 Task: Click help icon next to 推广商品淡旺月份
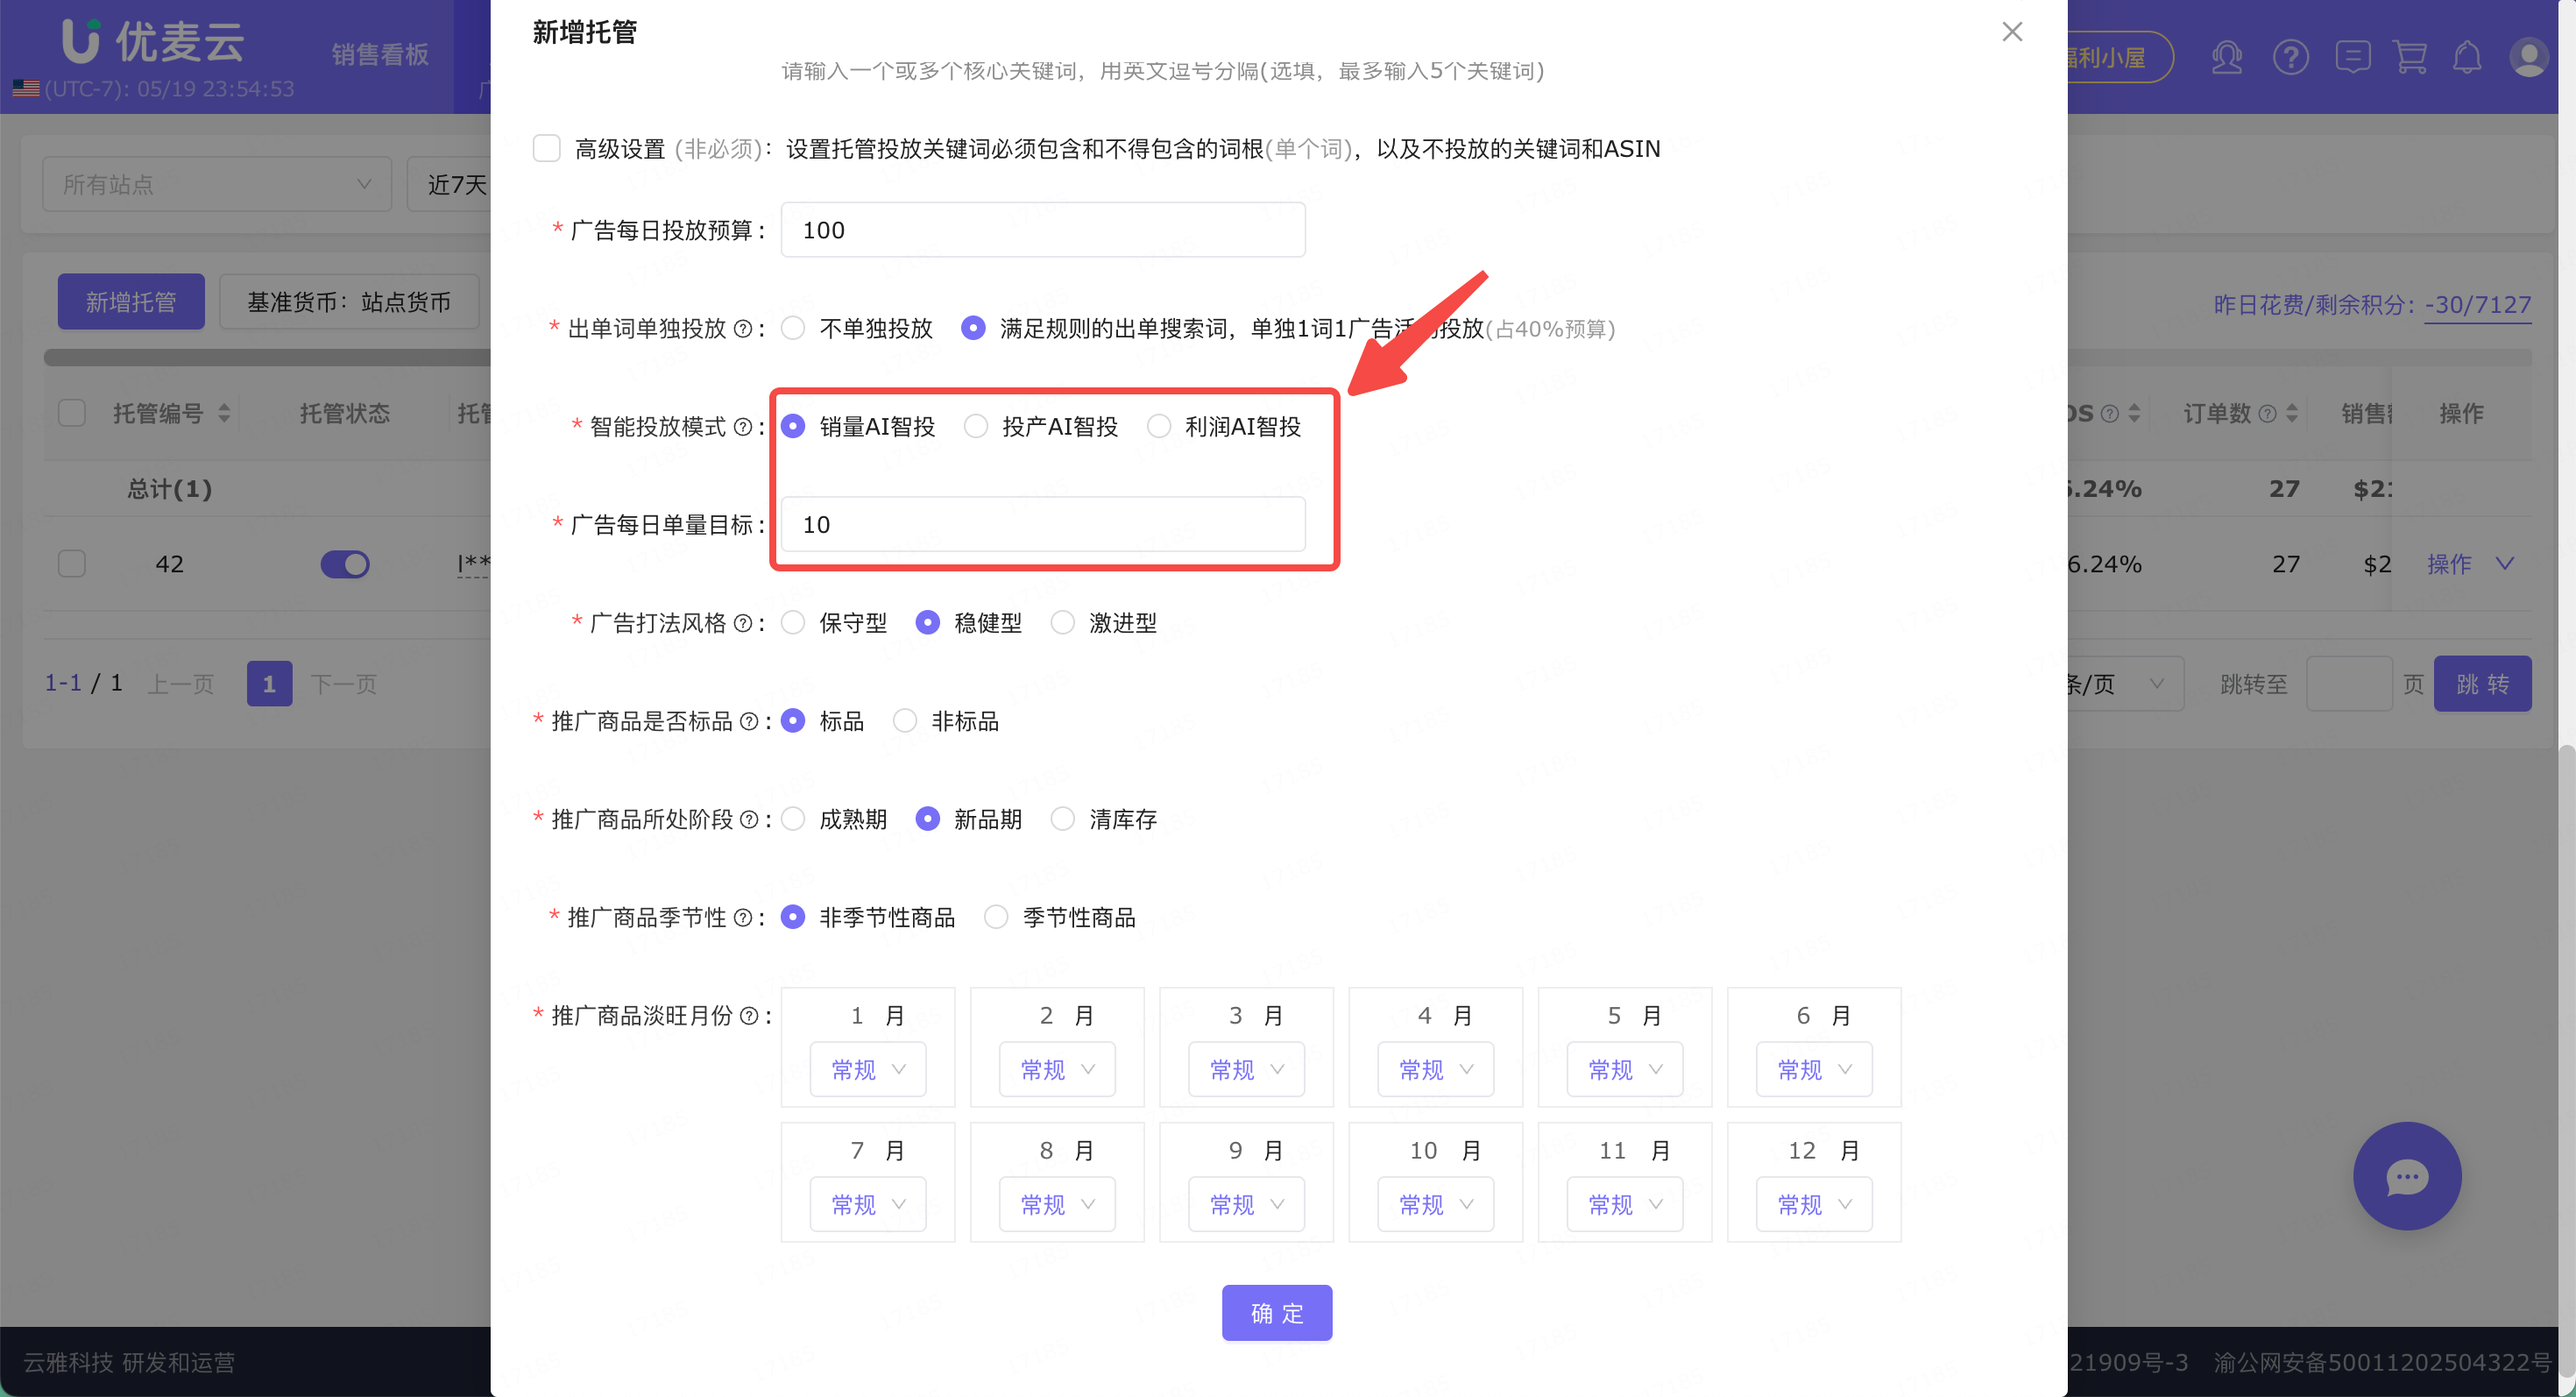point(748,1016)
